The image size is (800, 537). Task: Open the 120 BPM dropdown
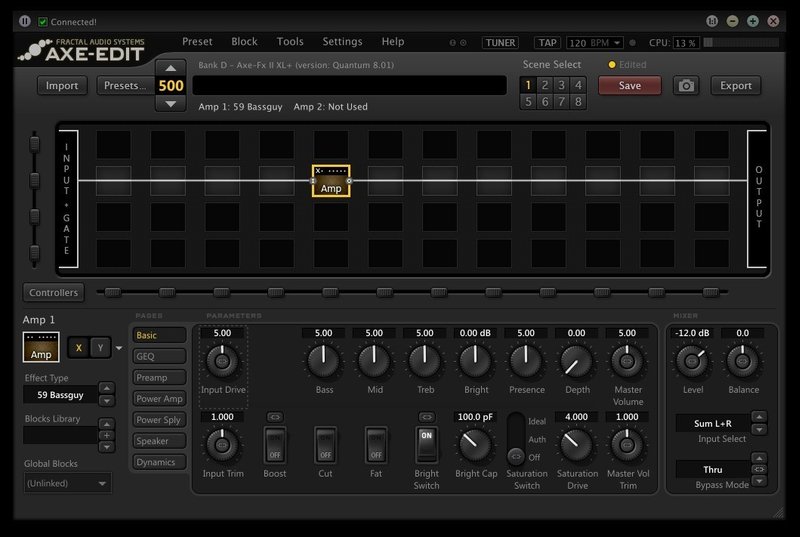(595, 43)
